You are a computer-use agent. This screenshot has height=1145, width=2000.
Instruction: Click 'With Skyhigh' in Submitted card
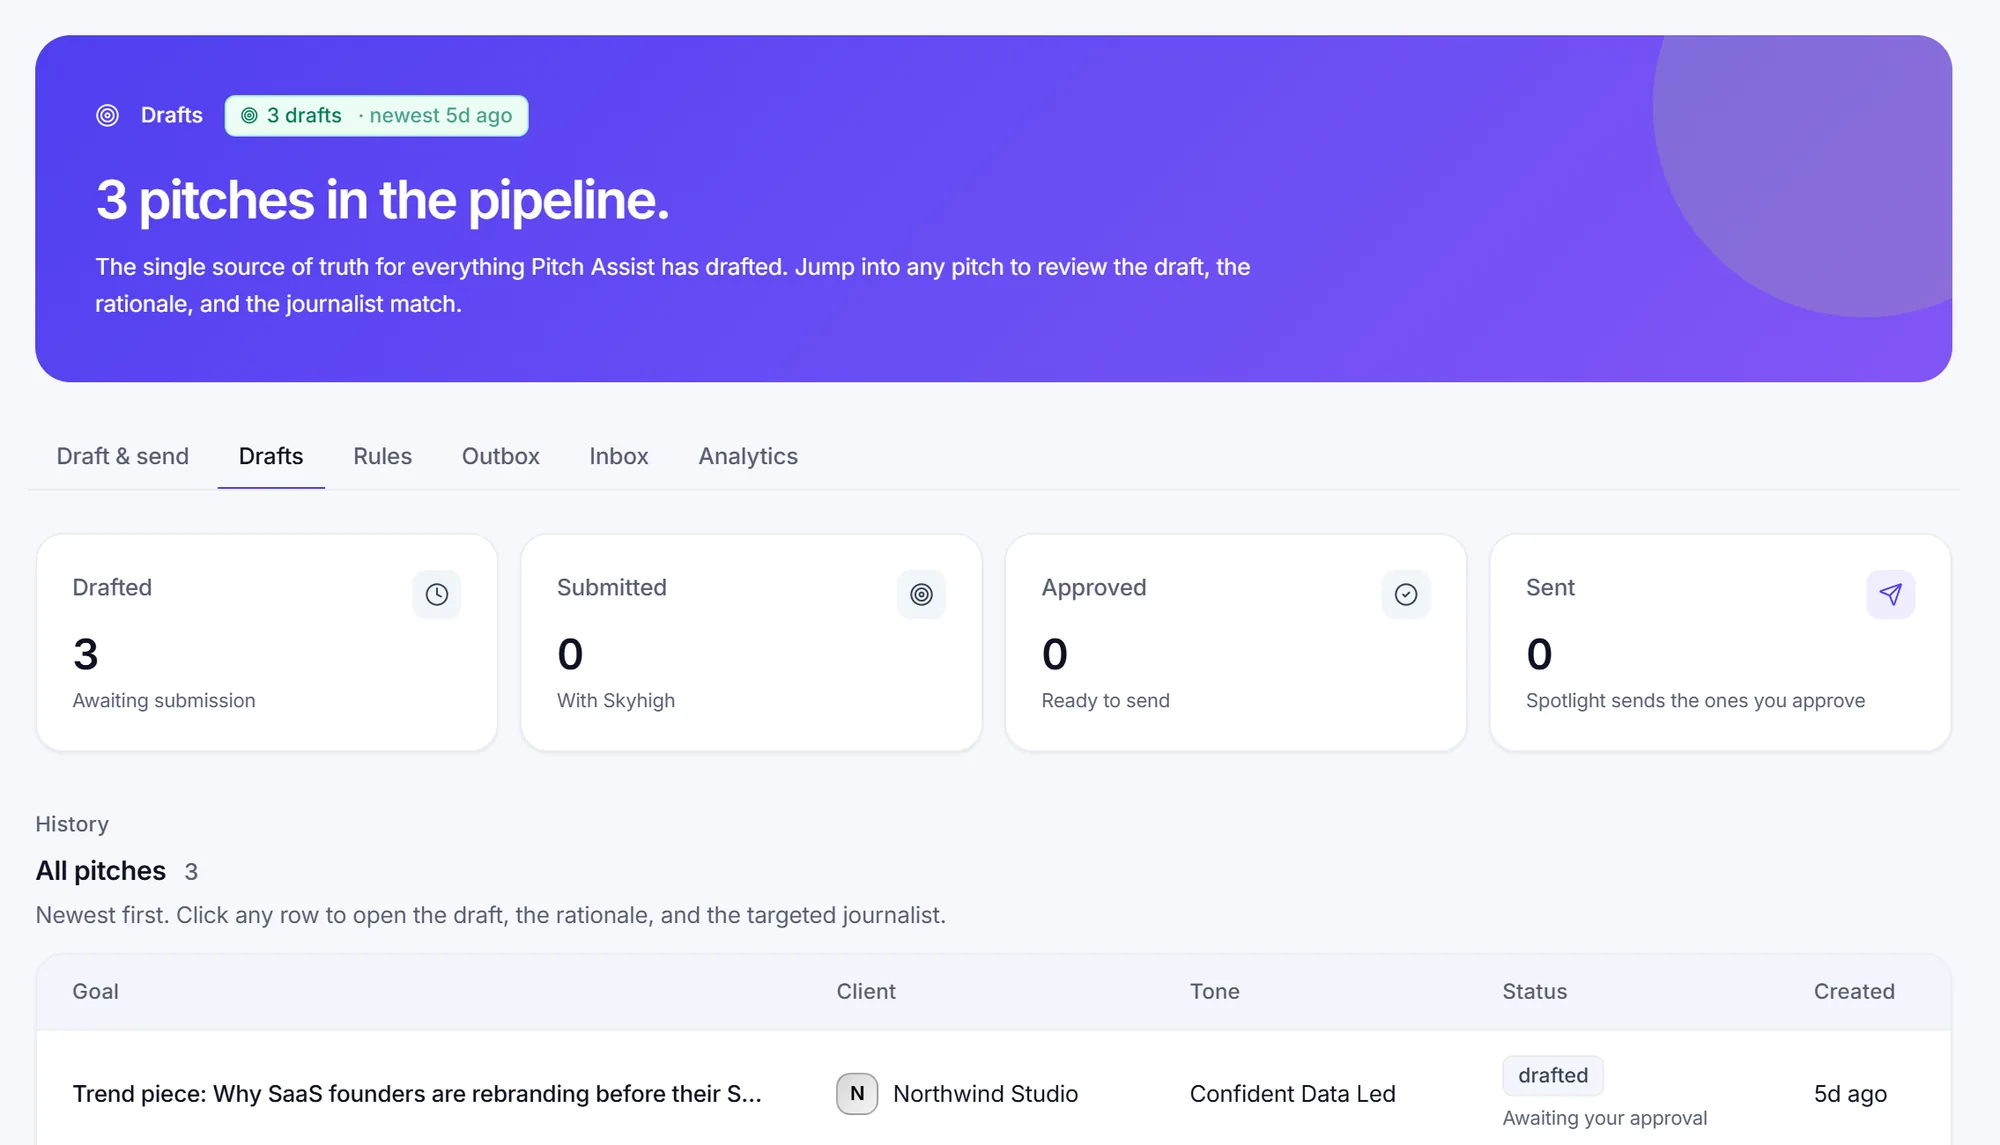point(616,700)
